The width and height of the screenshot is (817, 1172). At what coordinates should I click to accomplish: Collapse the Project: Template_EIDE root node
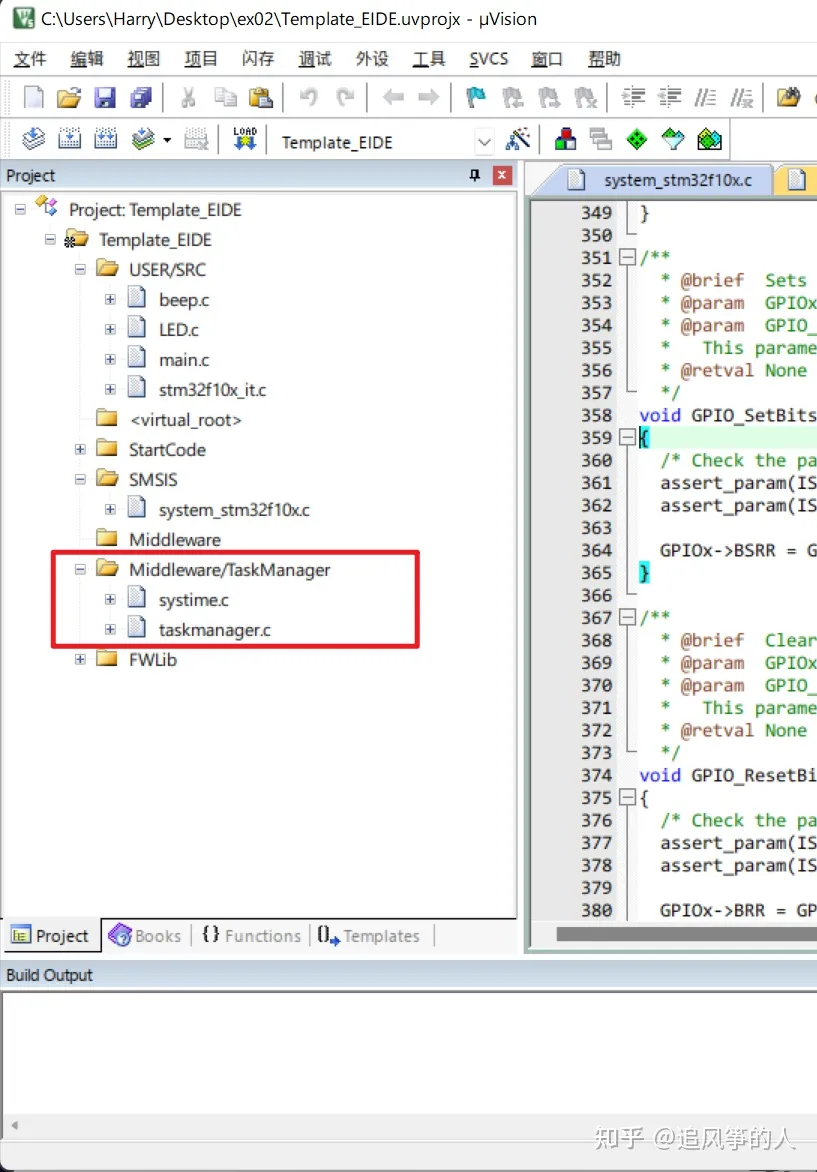(x=20, y=209)
